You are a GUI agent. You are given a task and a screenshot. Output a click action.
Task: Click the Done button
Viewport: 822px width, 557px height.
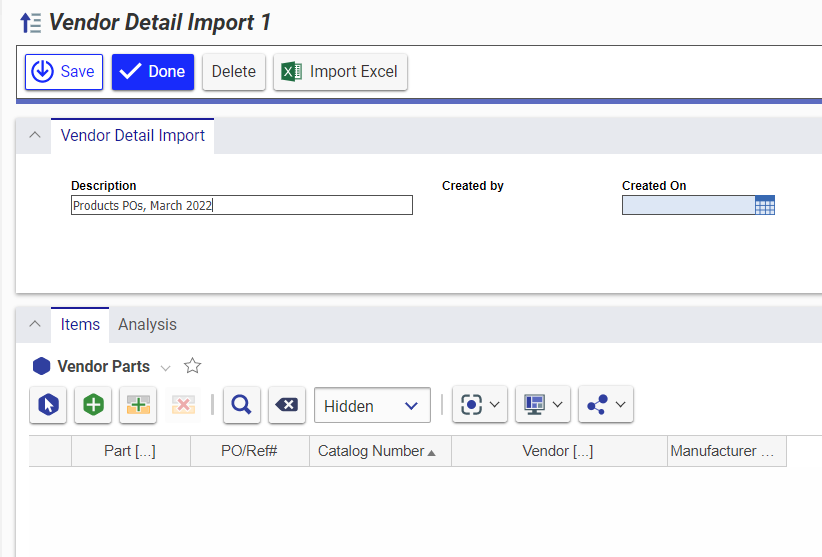click(153, 72)
